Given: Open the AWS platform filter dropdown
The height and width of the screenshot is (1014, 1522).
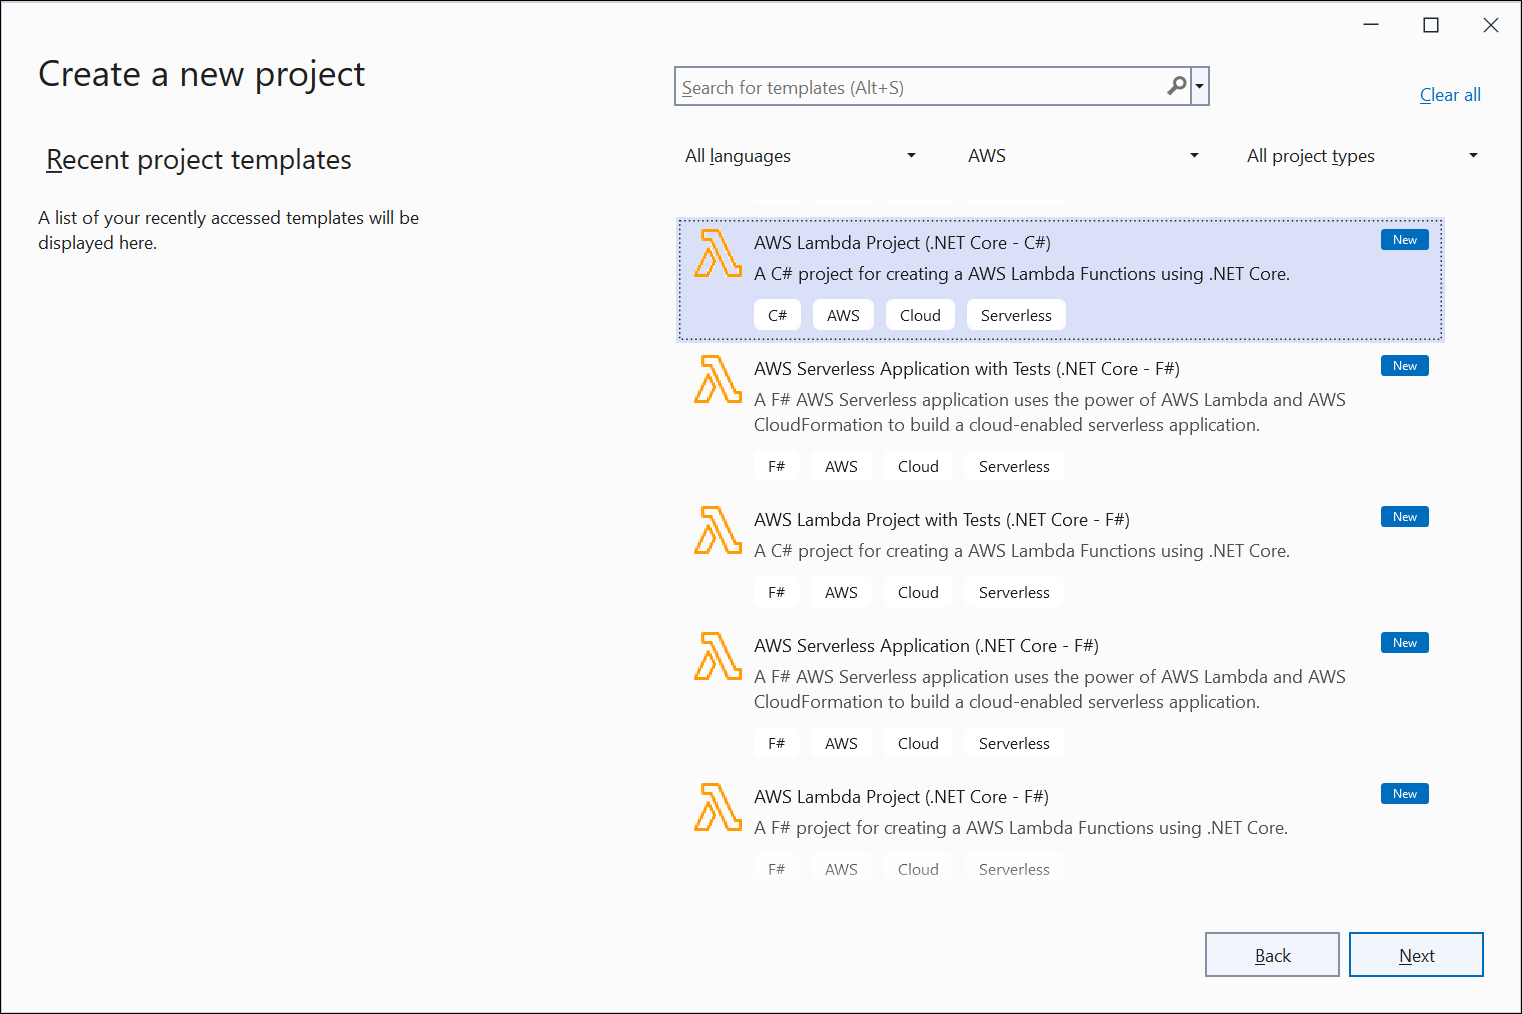Looking at the screenshot, I should 1082,156.
